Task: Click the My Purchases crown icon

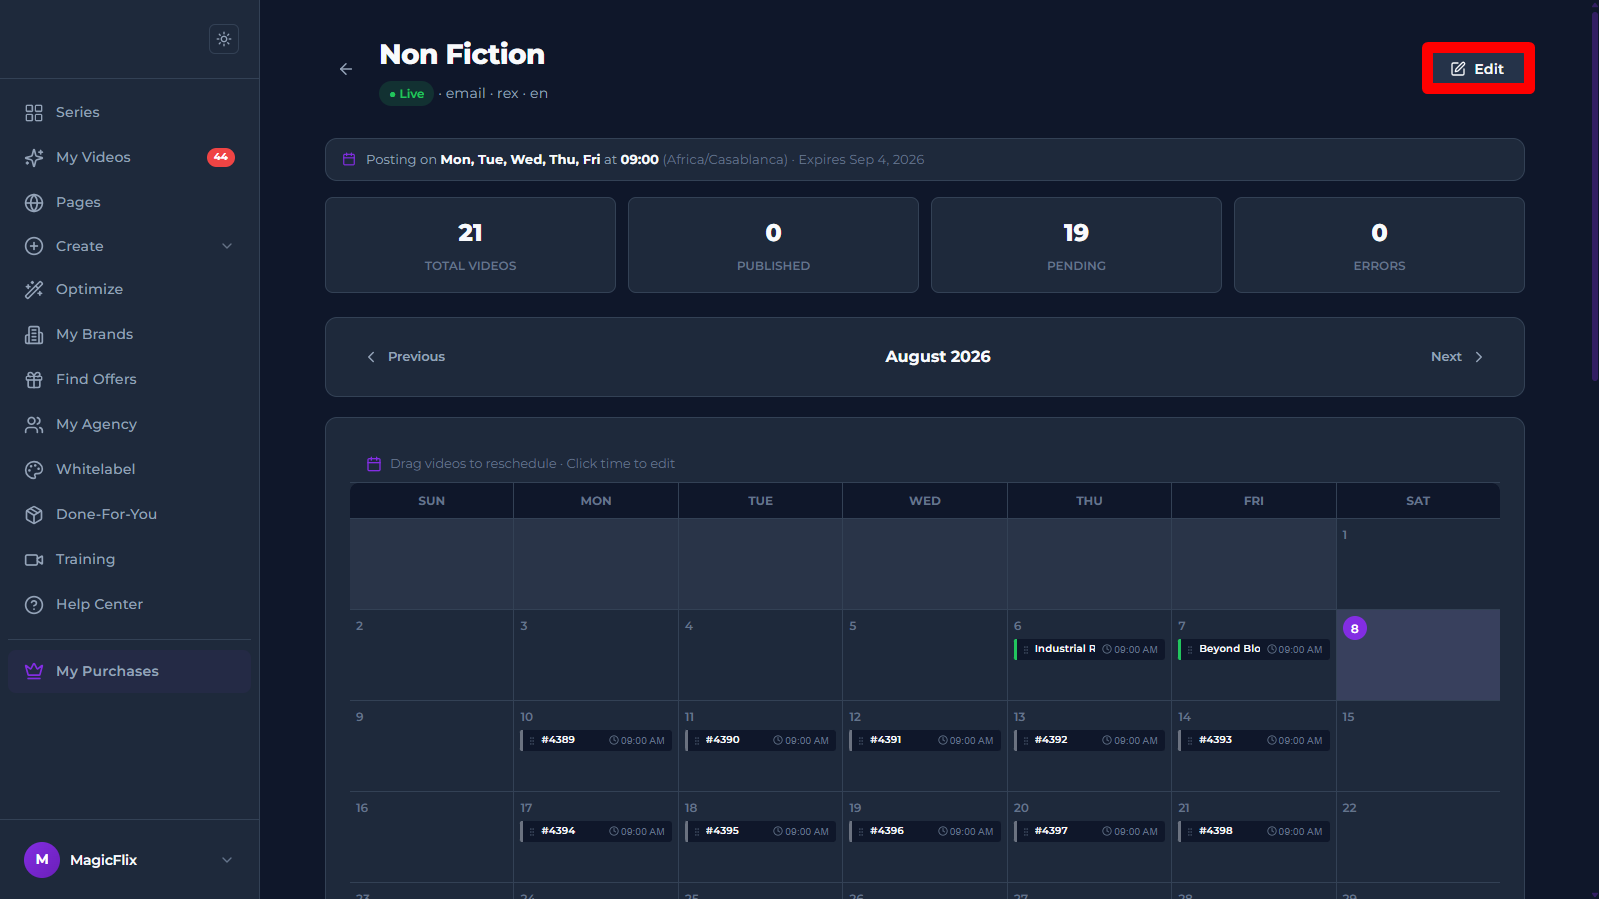Action: (x=34, y=671)
